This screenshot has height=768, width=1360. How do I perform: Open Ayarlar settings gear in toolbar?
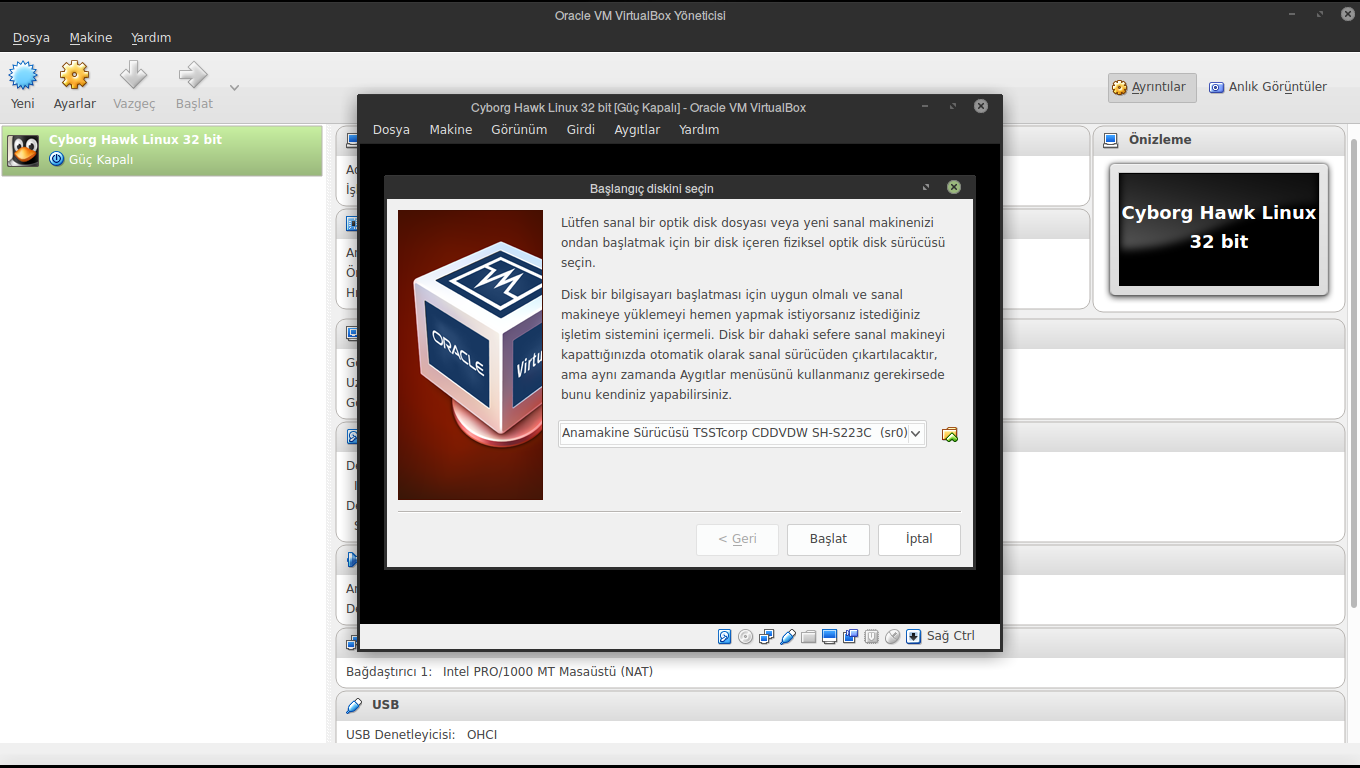[75, 75]
